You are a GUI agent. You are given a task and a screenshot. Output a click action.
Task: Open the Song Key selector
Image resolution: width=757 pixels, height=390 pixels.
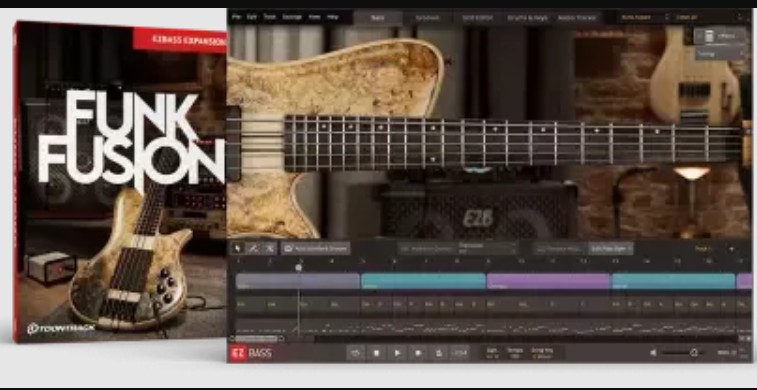543,353
